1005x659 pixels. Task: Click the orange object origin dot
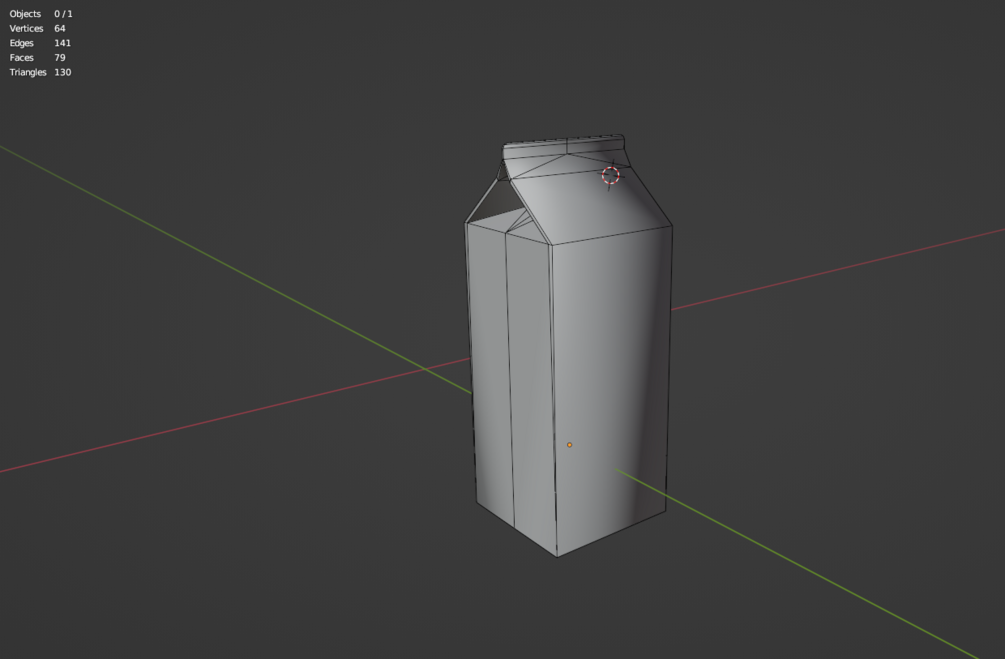tap(569, 444)
